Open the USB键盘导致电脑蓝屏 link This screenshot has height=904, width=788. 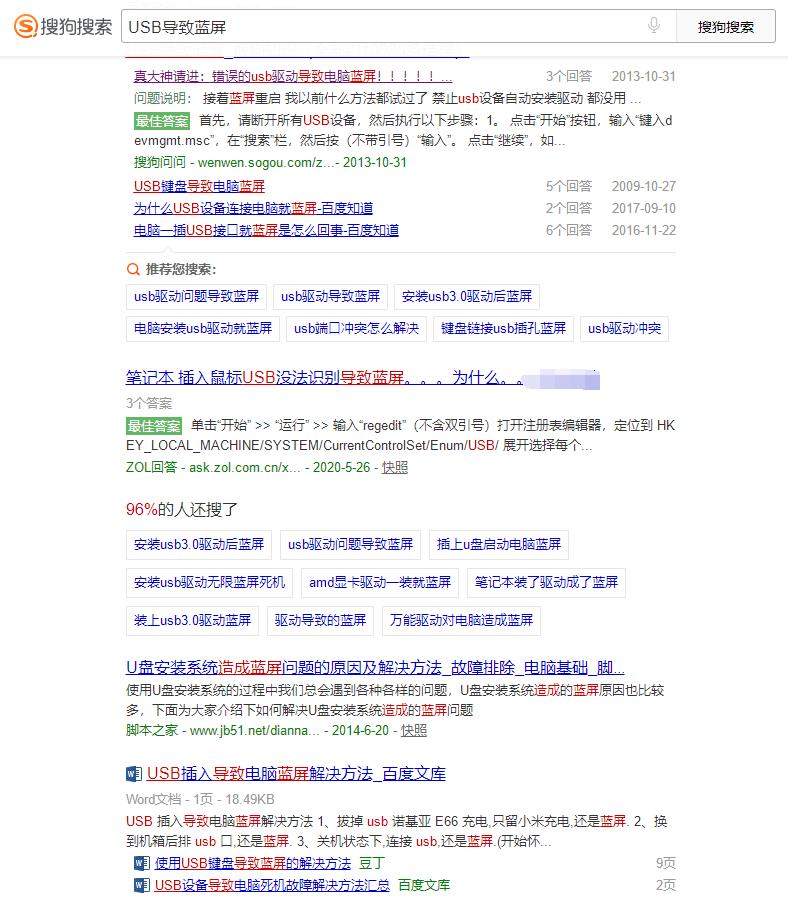tap(199, 186)
